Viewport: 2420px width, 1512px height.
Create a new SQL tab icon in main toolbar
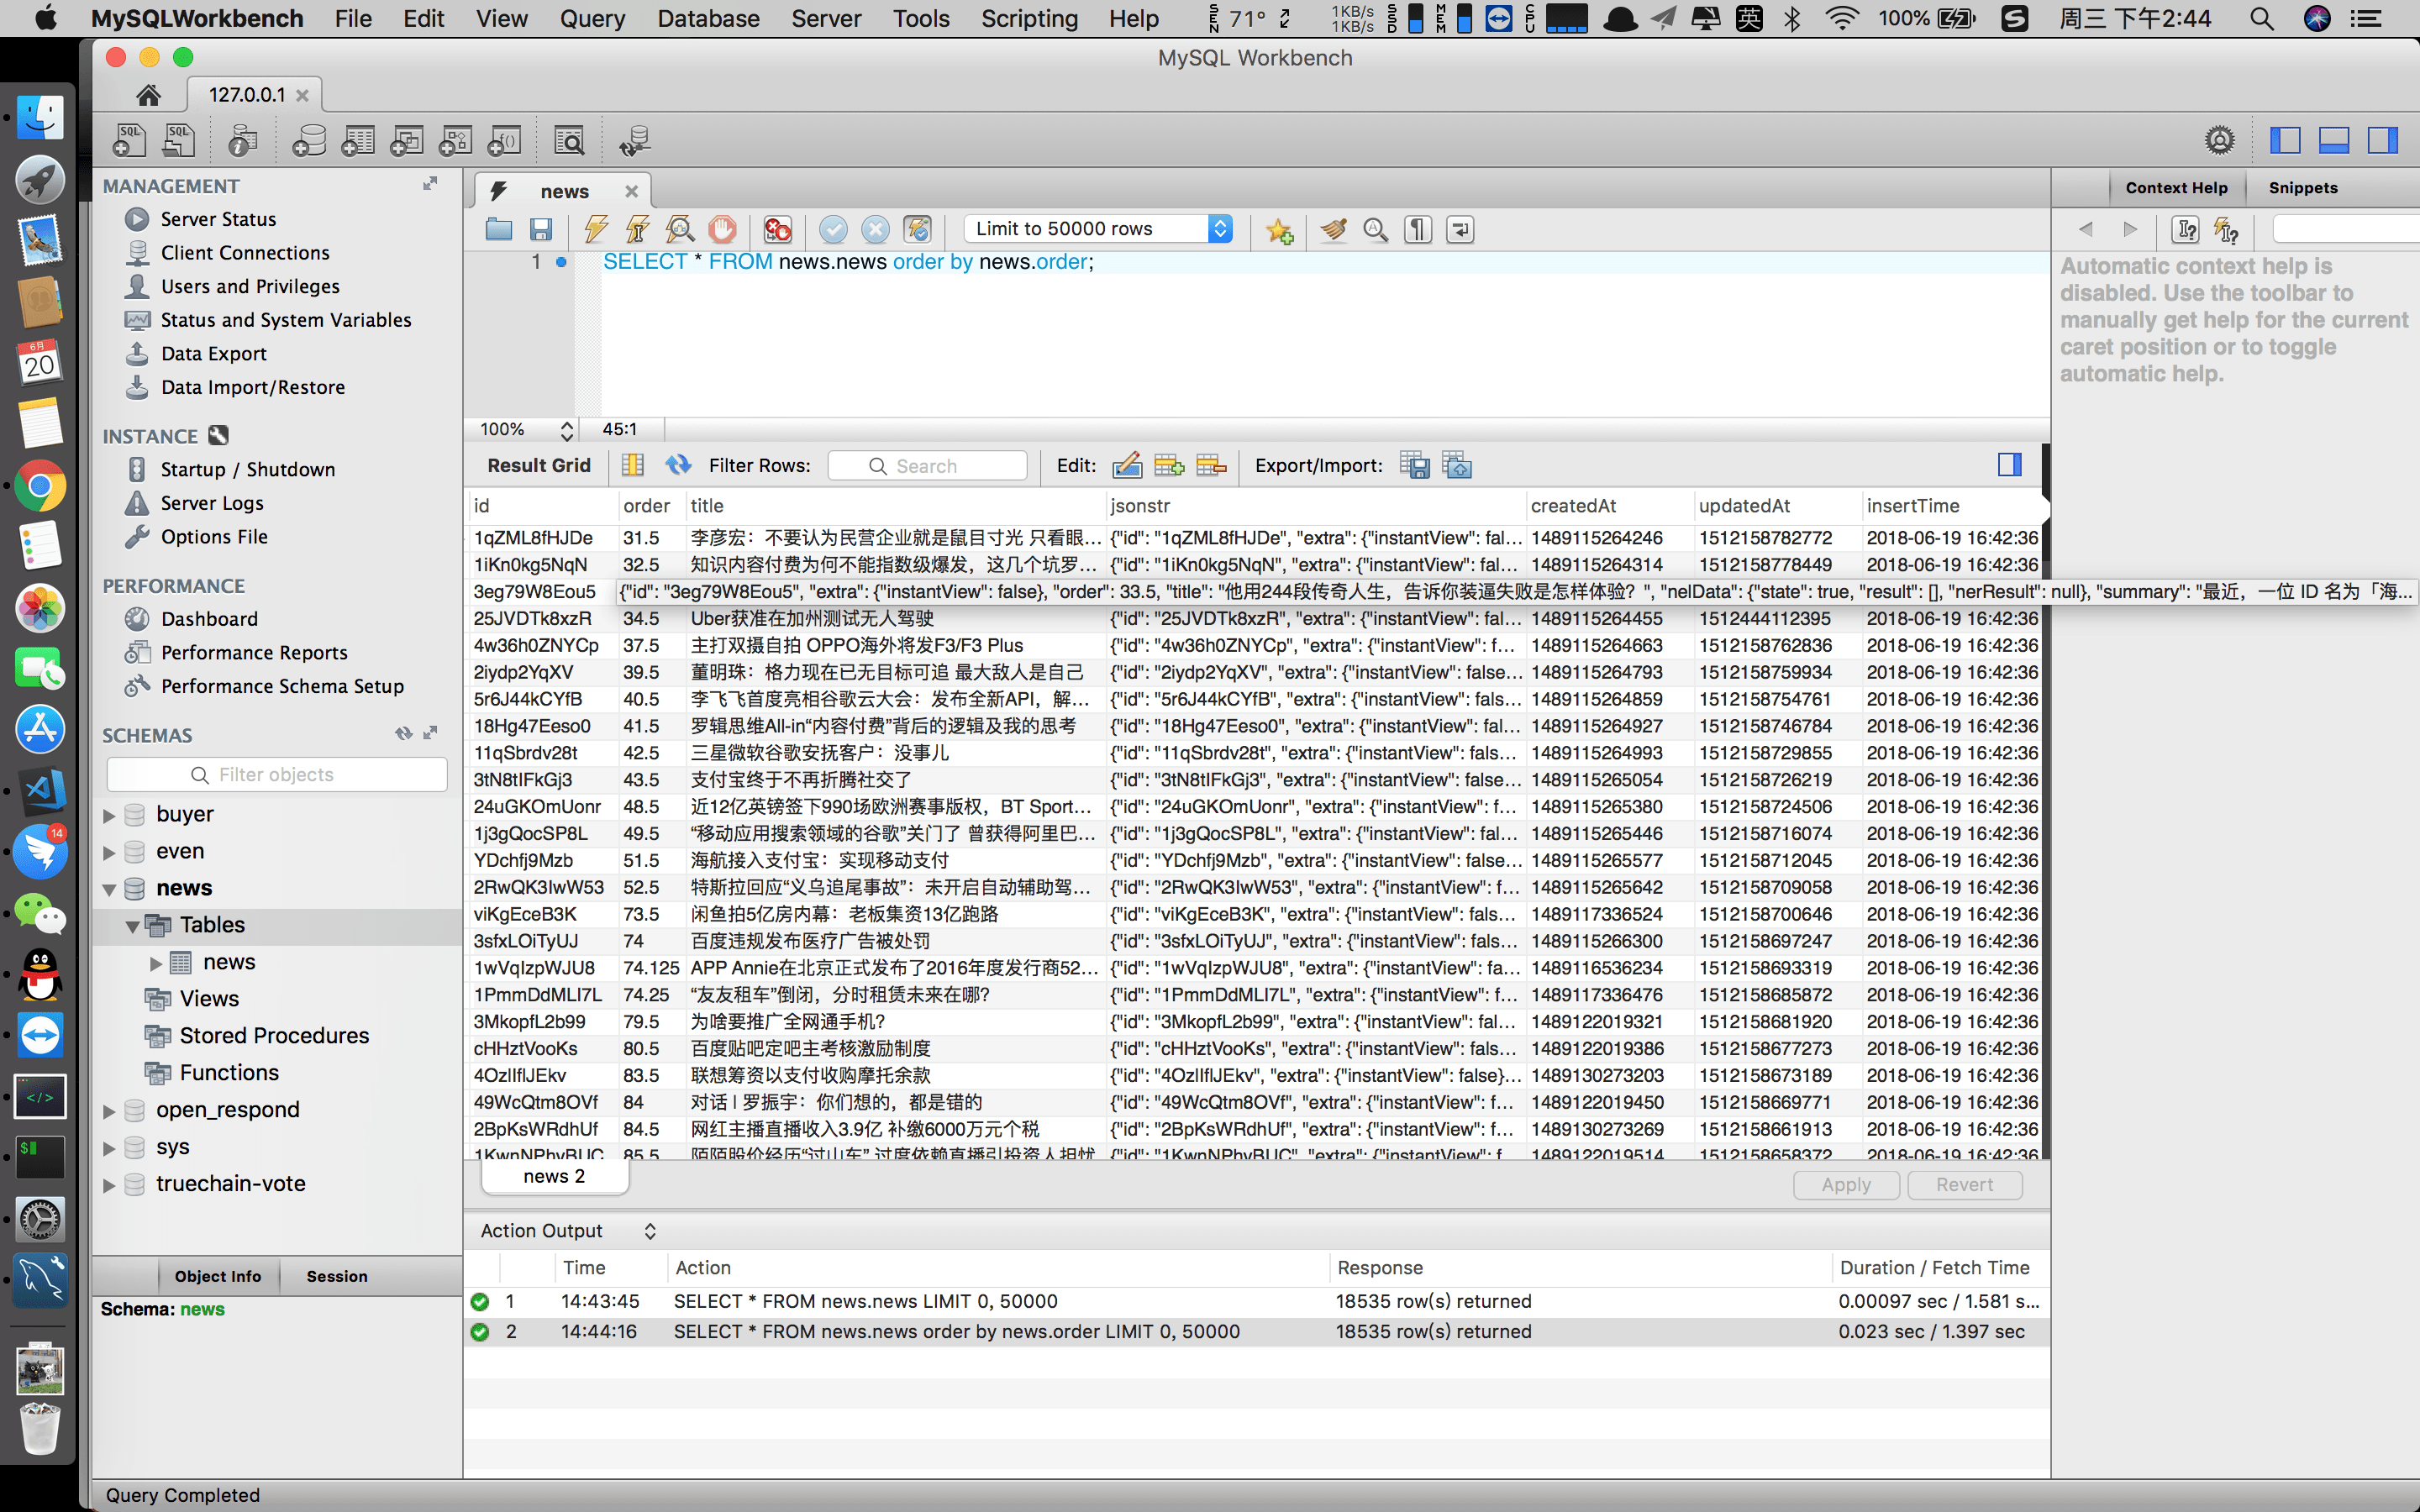[x=130, y=141]
